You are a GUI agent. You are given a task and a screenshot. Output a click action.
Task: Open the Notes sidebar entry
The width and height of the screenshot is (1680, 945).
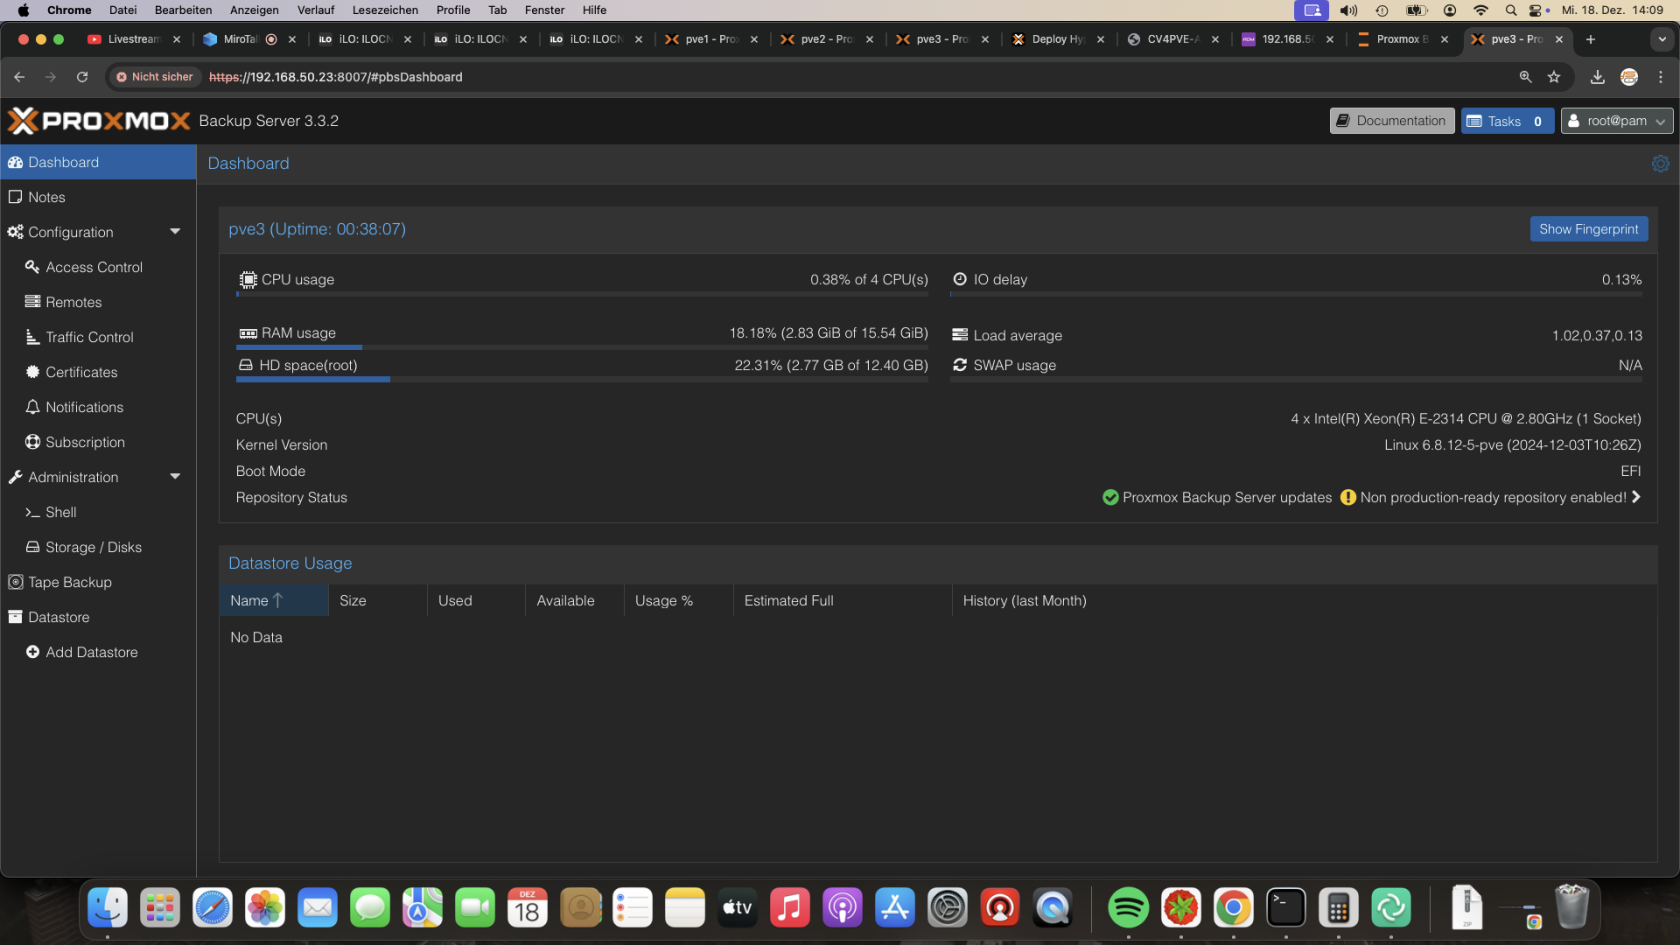click(98, 197)
